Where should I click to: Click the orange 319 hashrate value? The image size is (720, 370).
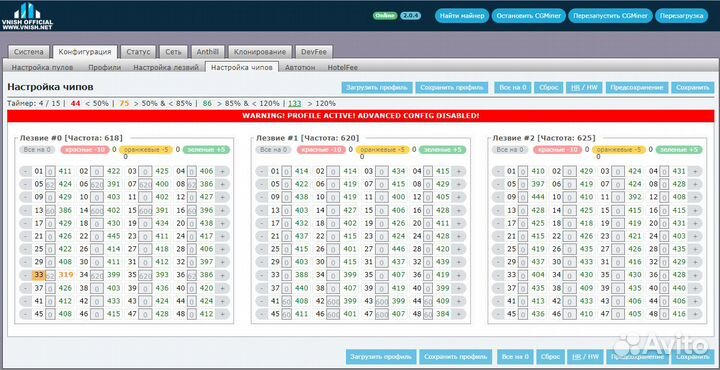pos(65,275)
